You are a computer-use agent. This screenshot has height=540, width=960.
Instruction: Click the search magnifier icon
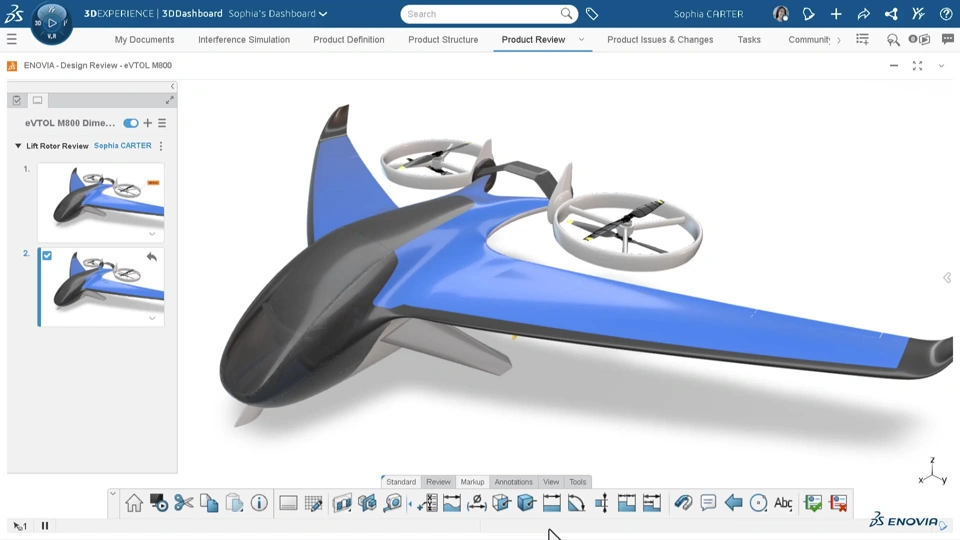point(566,13)
